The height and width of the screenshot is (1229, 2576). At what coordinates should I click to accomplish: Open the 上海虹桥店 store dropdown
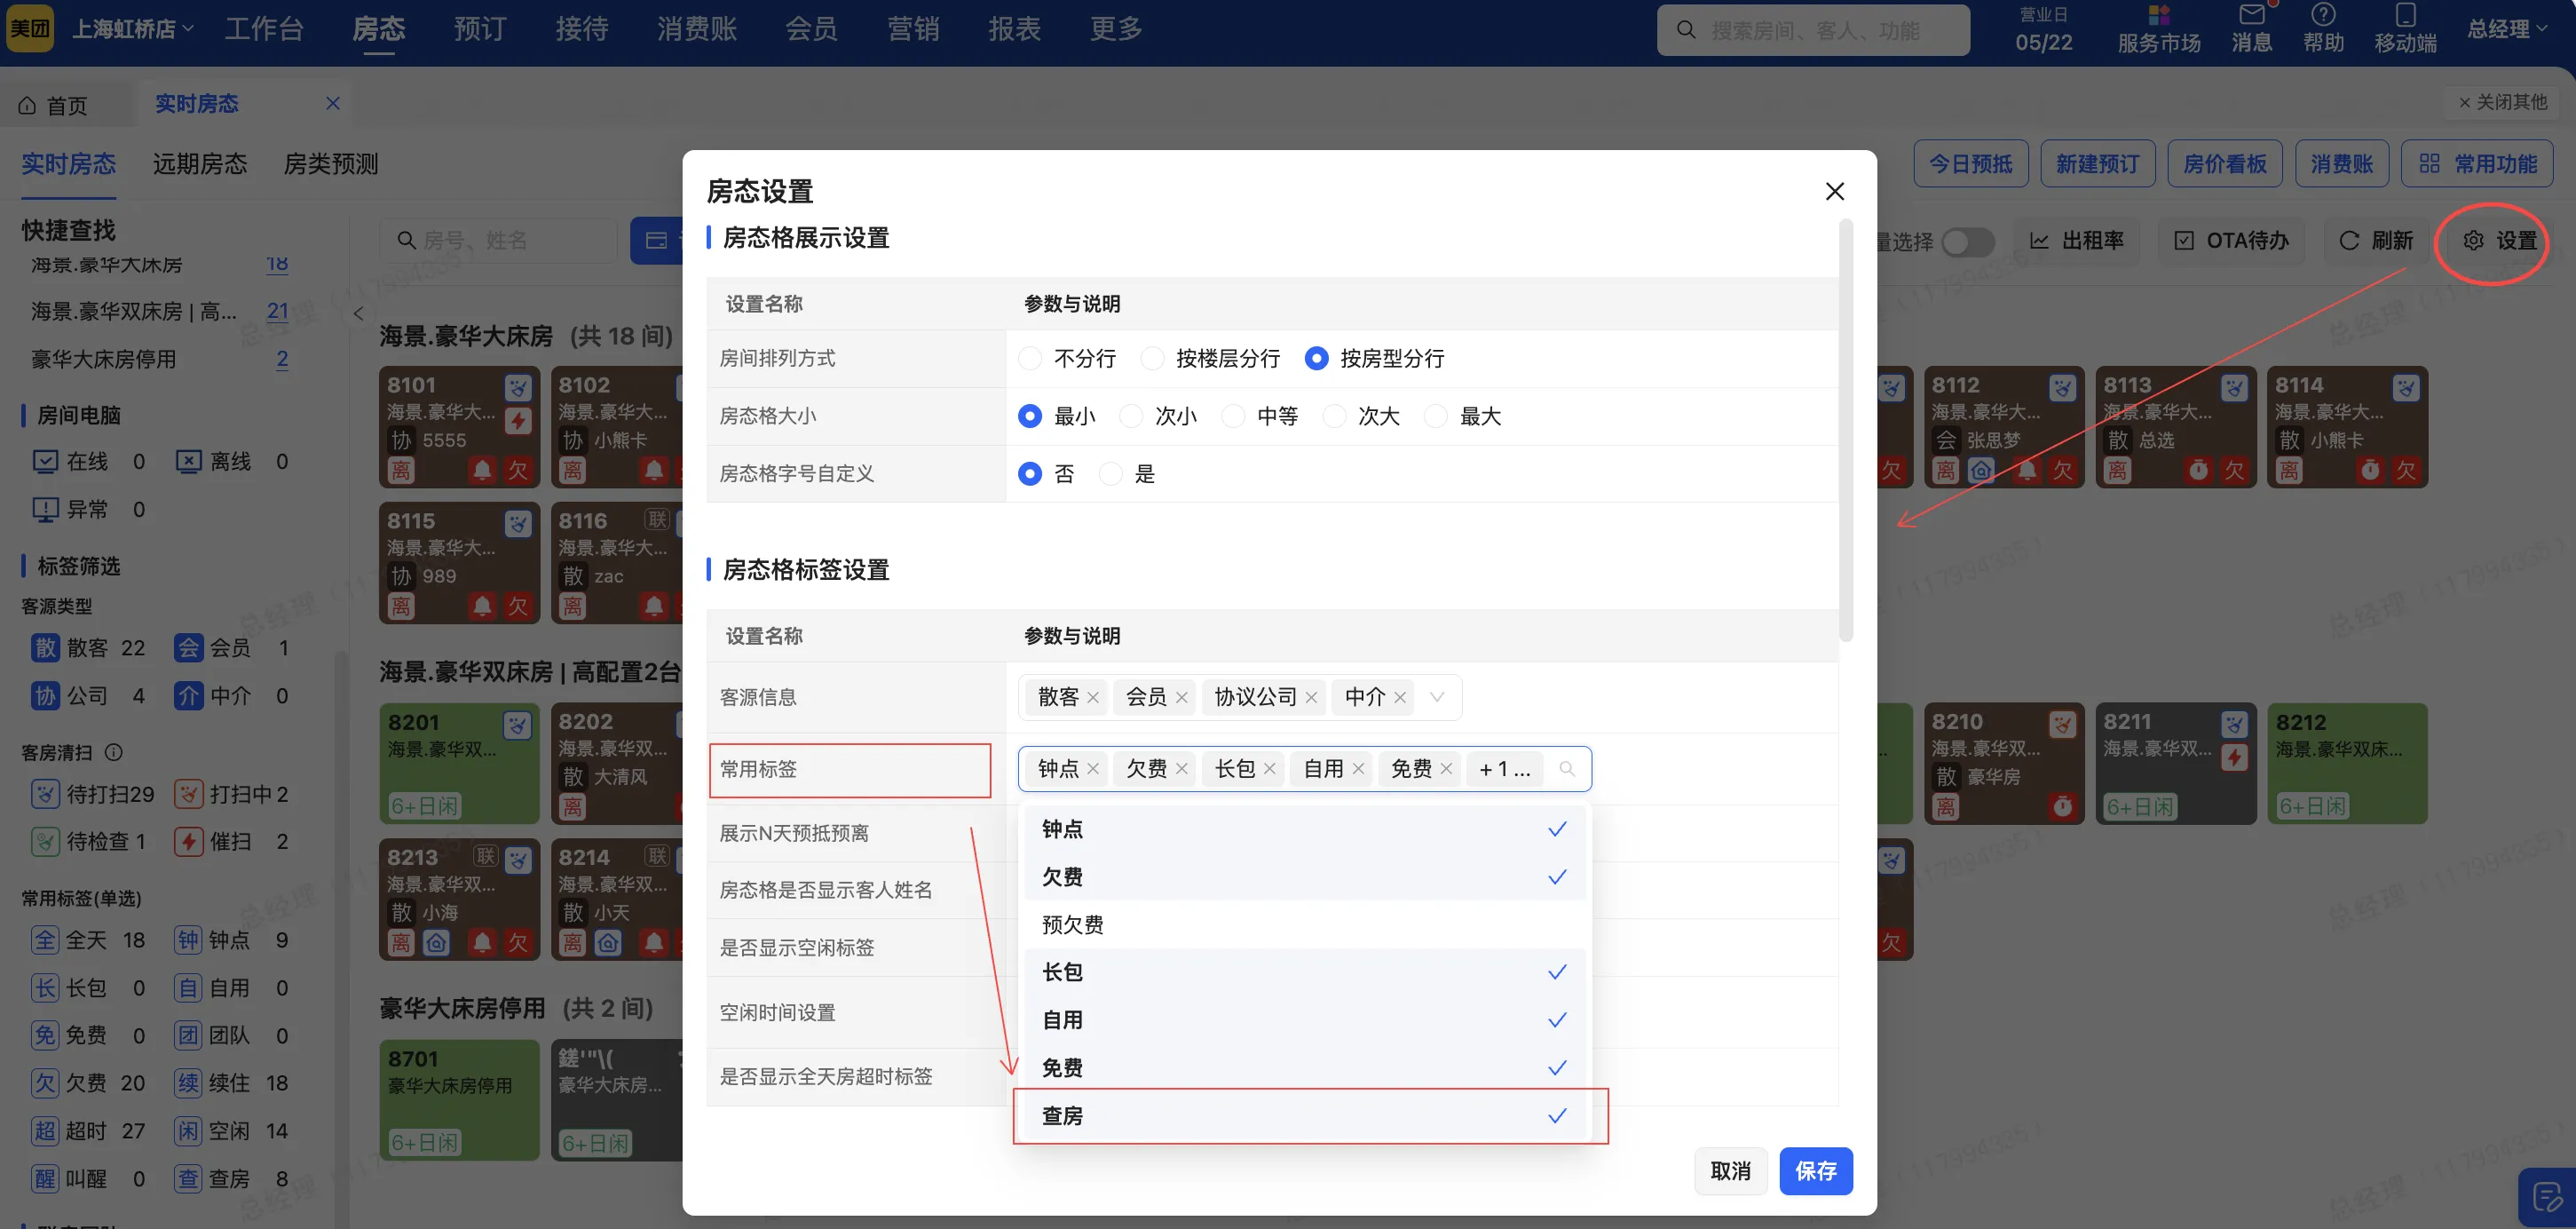(132, 29)
